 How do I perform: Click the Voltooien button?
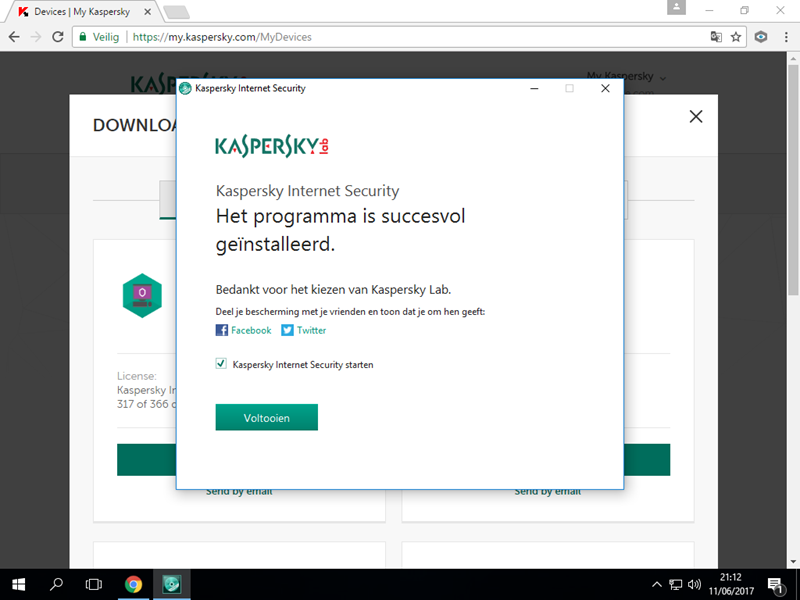[x=266, y=418]
